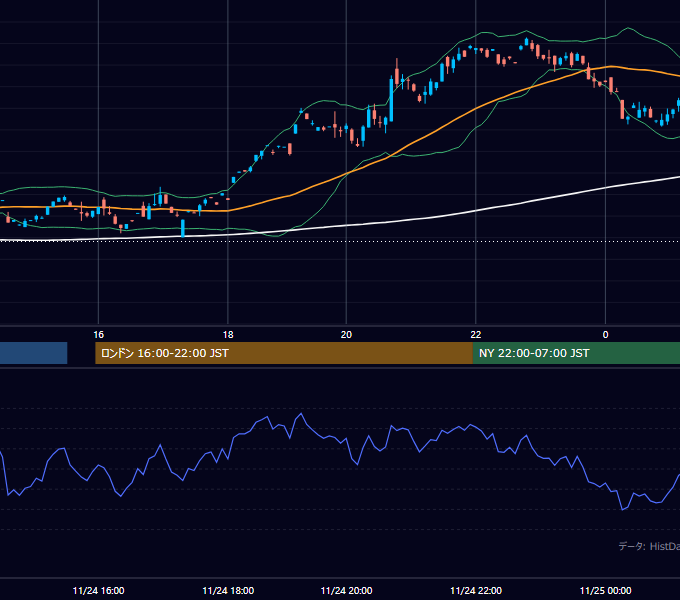Click the 11/24 22:00 date label
This screenshot has height=600, width=680.
click(476, 590)
